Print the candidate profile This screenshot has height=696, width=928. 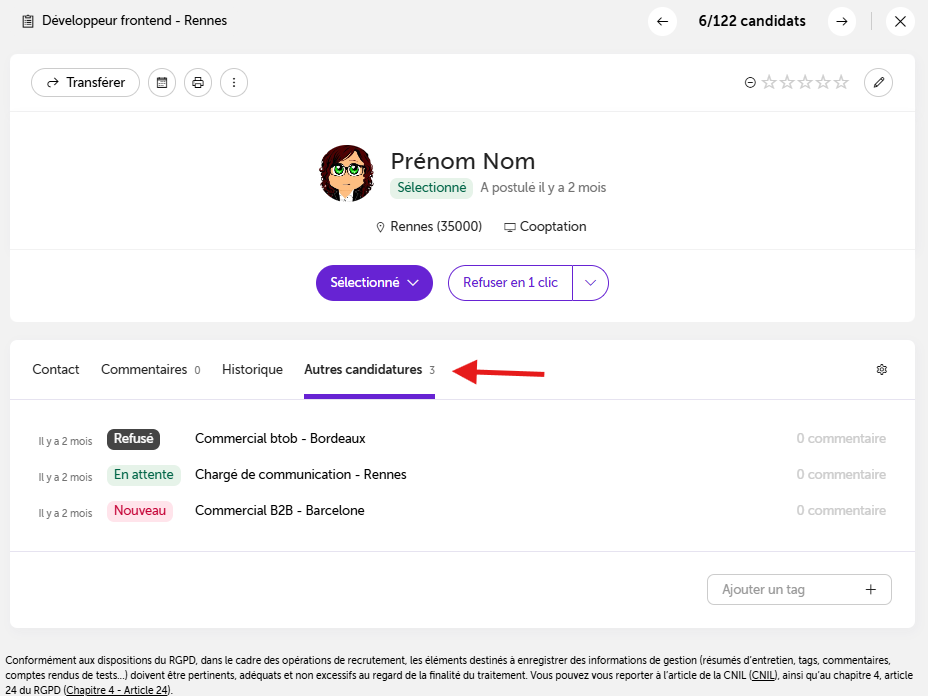click(x=198, y=83)
